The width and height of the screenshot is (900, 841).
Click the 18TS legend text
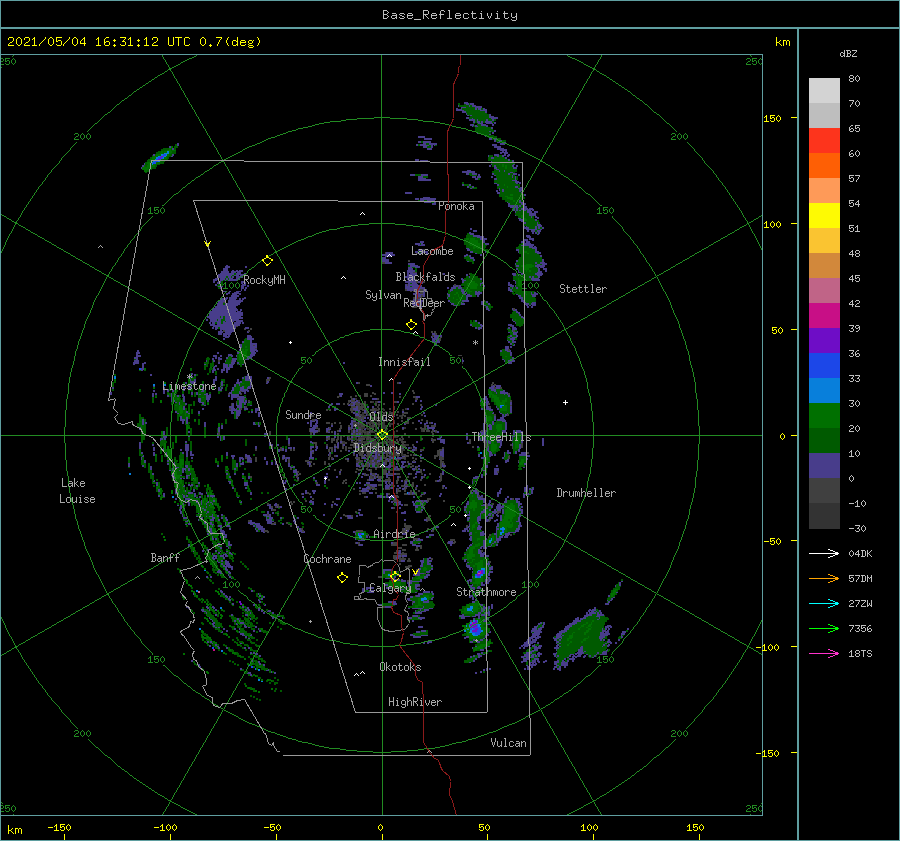coord(860,653)
